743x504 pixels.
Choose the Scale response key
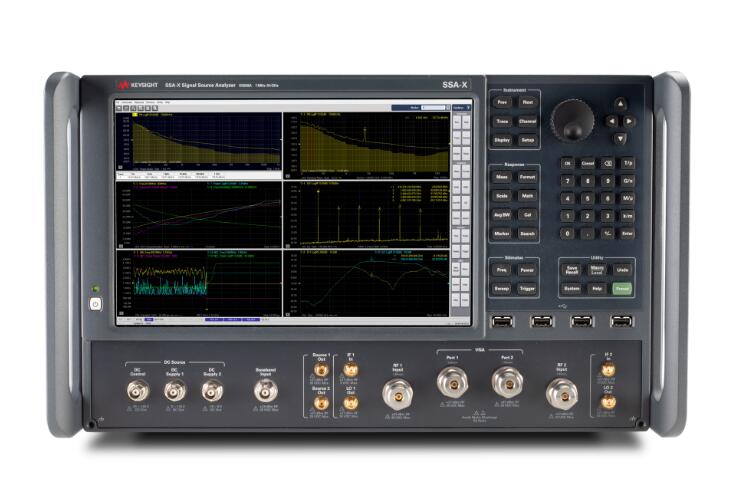[502, 196]
